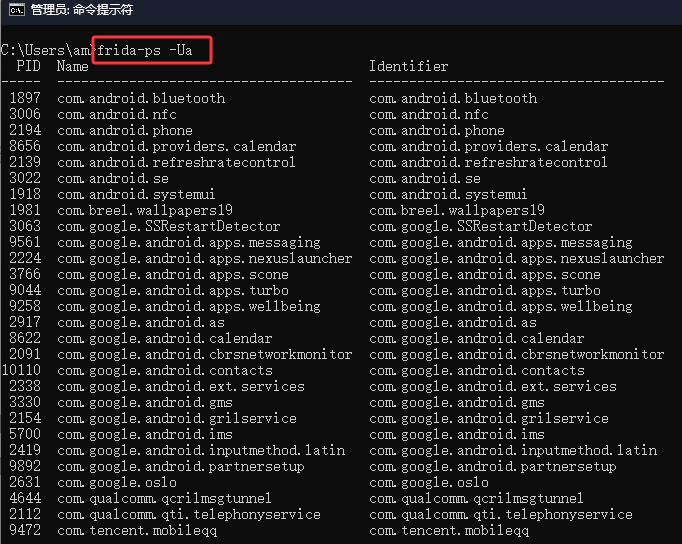Click PID 2917 value

(25, 322)
